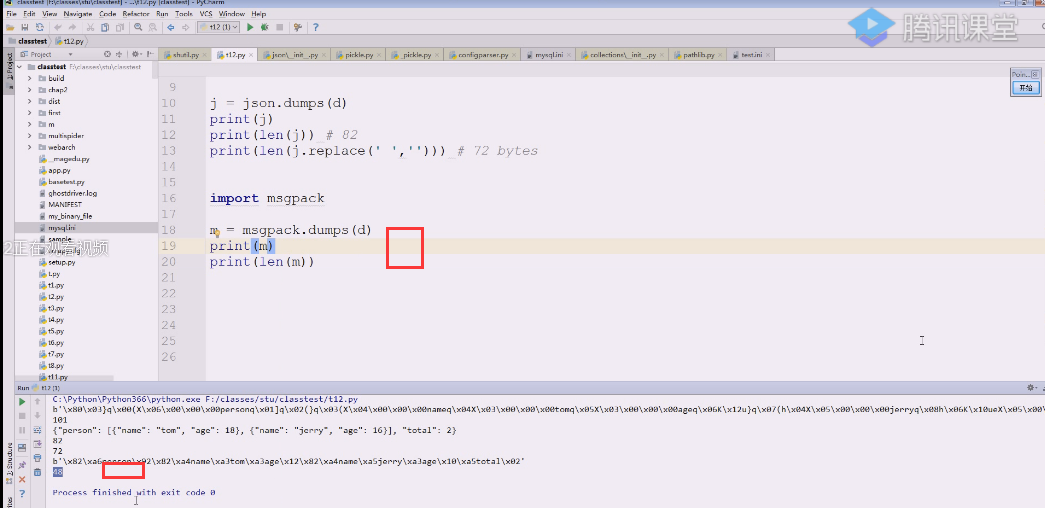Click the Run panel pause output icon
The width and height of the screenshot is (1045, 508).
(22, 431)
